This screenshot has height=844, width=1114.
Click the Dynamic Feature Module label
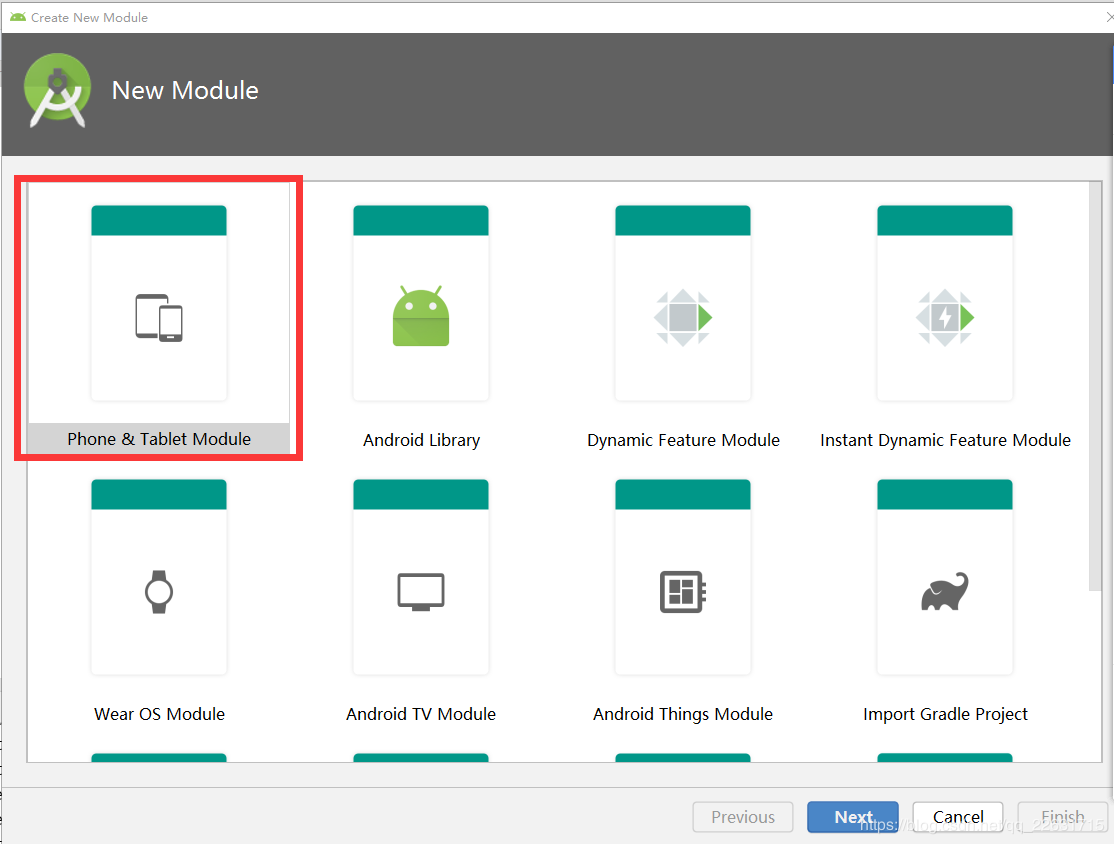click(x=683, y=440)
